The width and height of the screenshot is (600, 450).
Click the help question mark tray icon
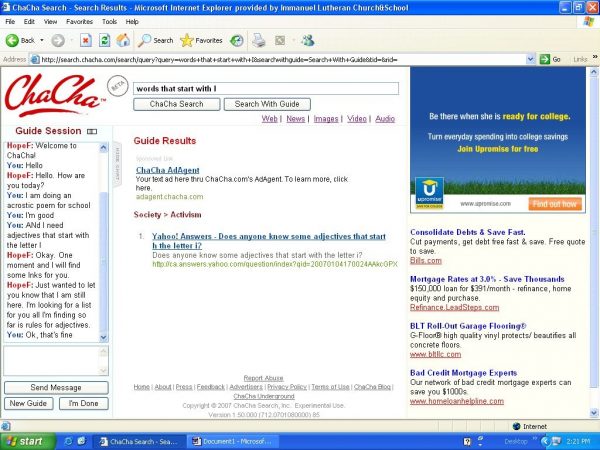[467, 442]
